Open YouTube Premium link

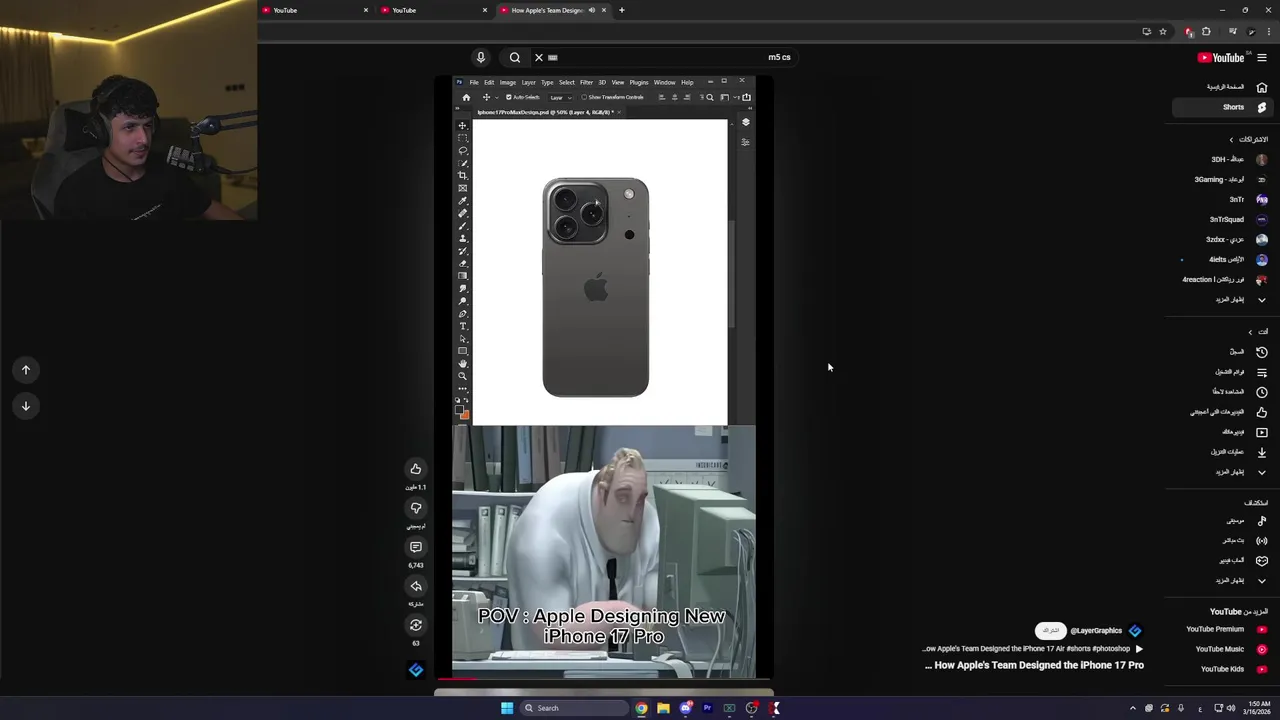click(1225, 629)
